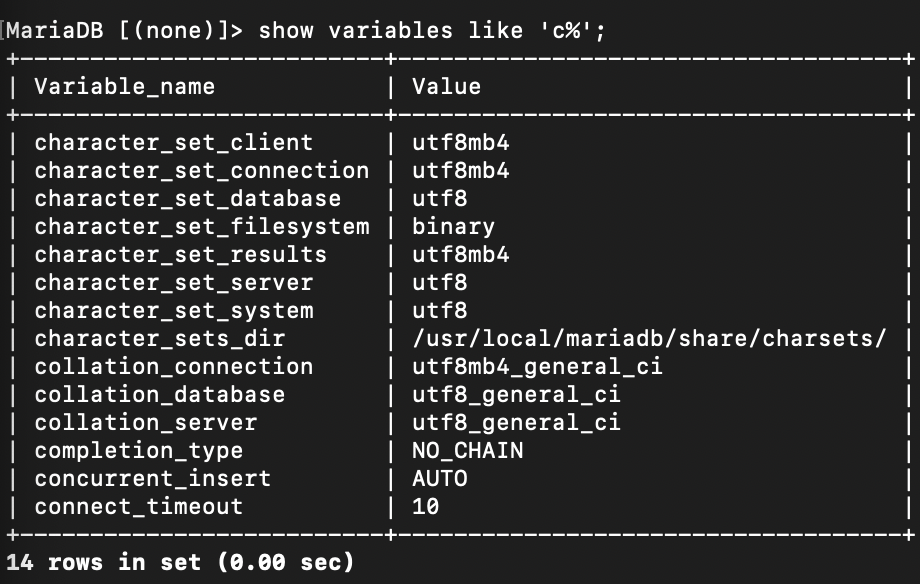This screenshot has height=584, width=920.
Task: Click the MariaDB [(none)]> prompt text
Action: (x=124, y=29)
